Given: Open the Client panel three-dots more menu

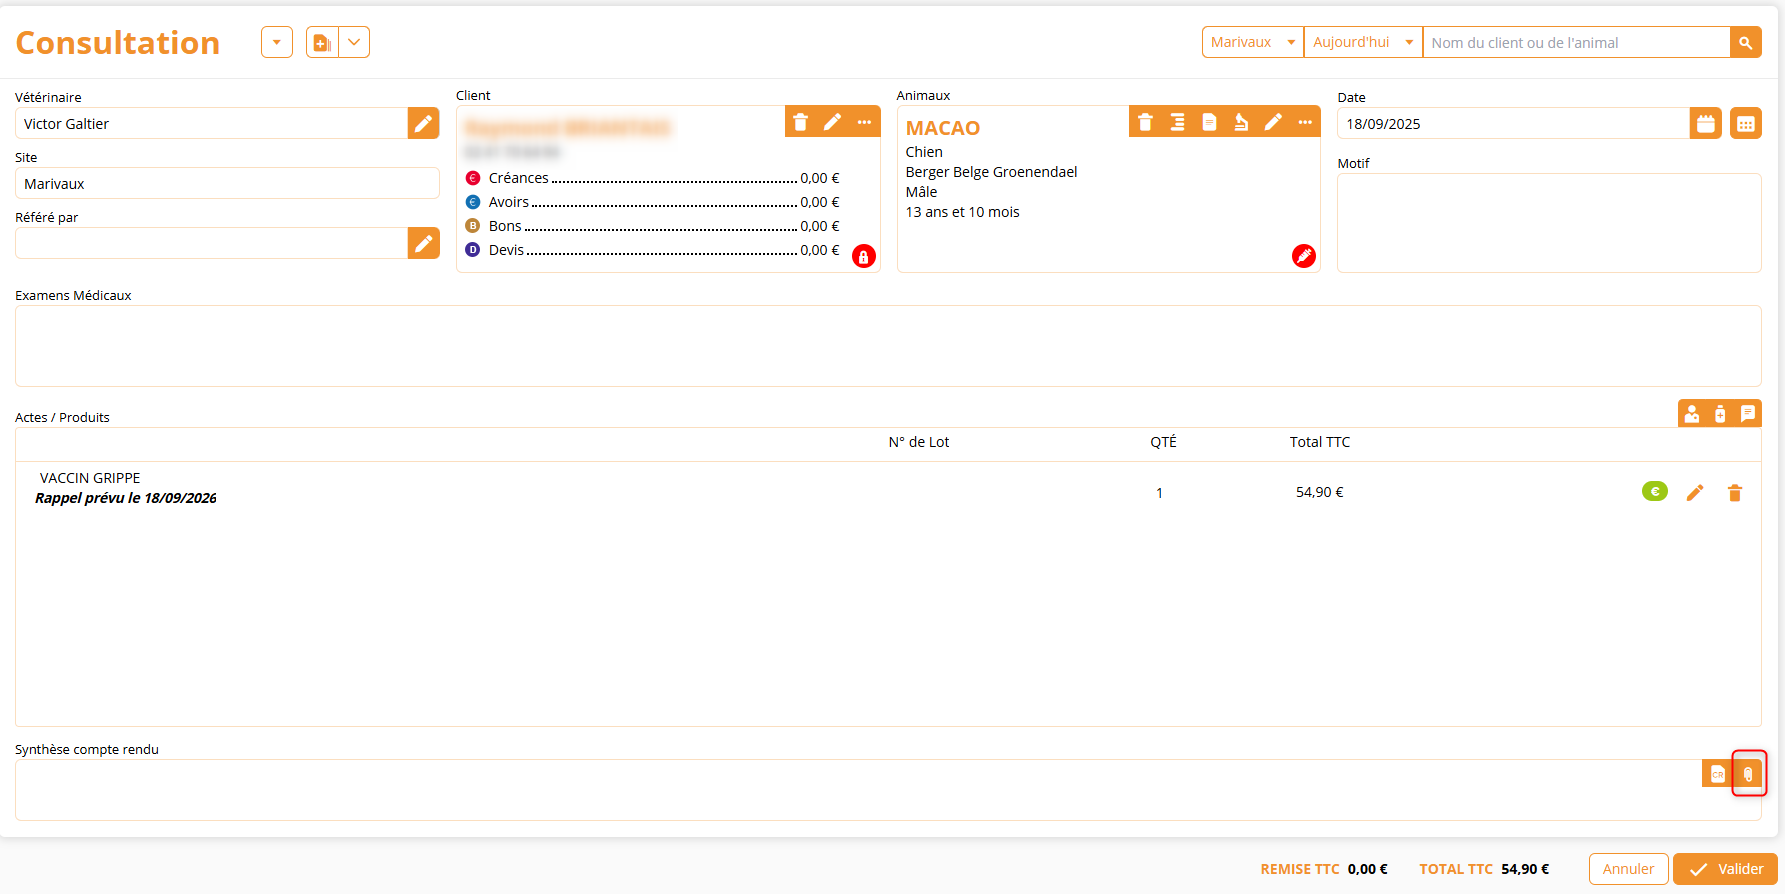Looking at the screenshot, I should 864,122.
